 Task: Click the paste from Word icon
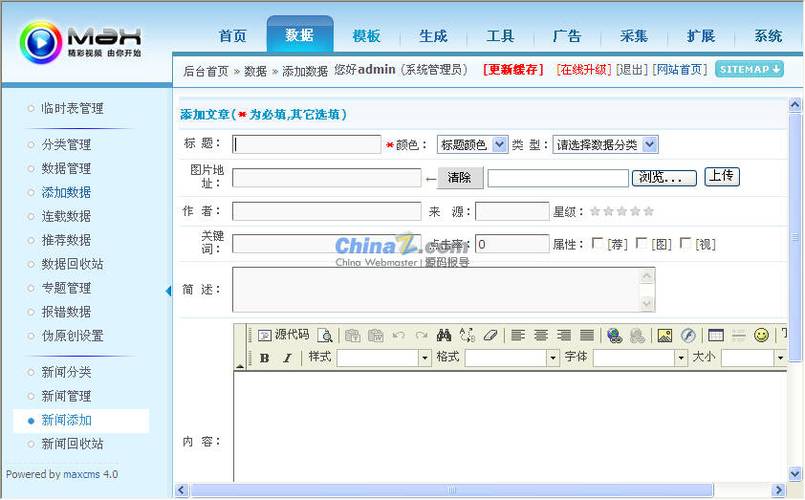point(376,335)
